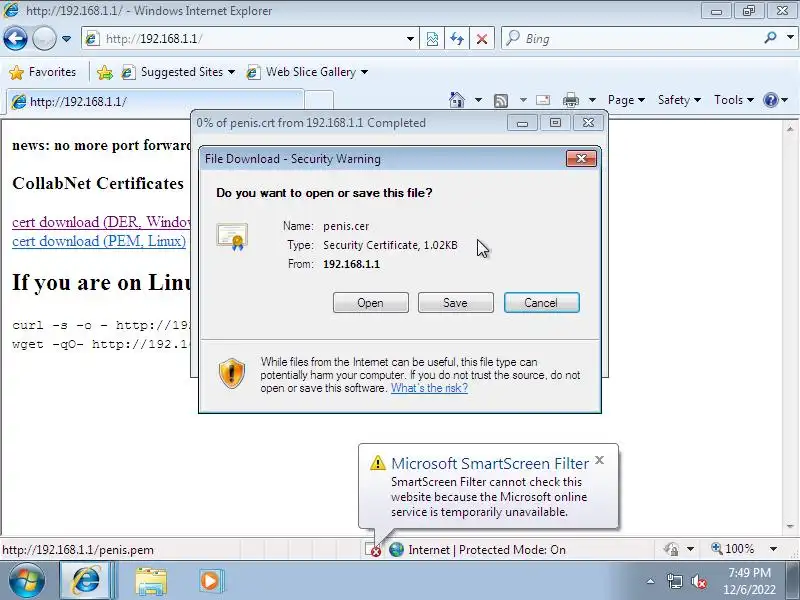Open Windows Media Player from taskbar

tap(210, 581)
